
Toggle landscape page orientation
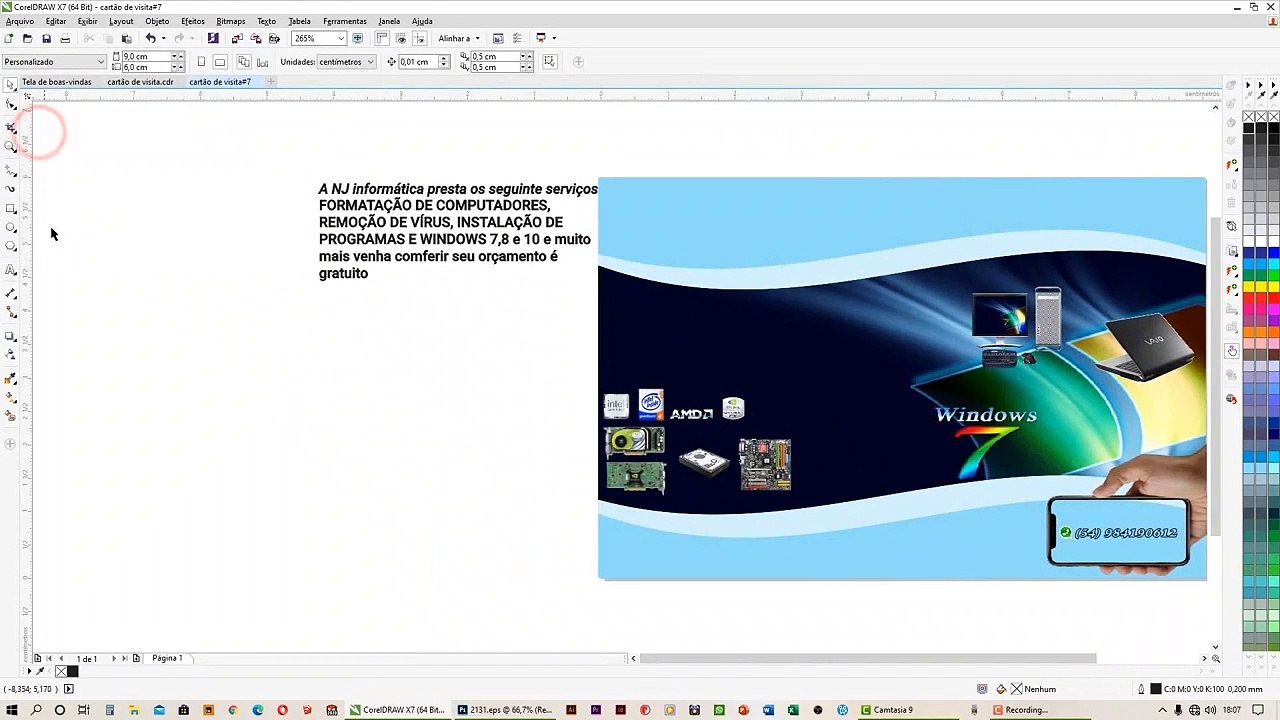220,62
